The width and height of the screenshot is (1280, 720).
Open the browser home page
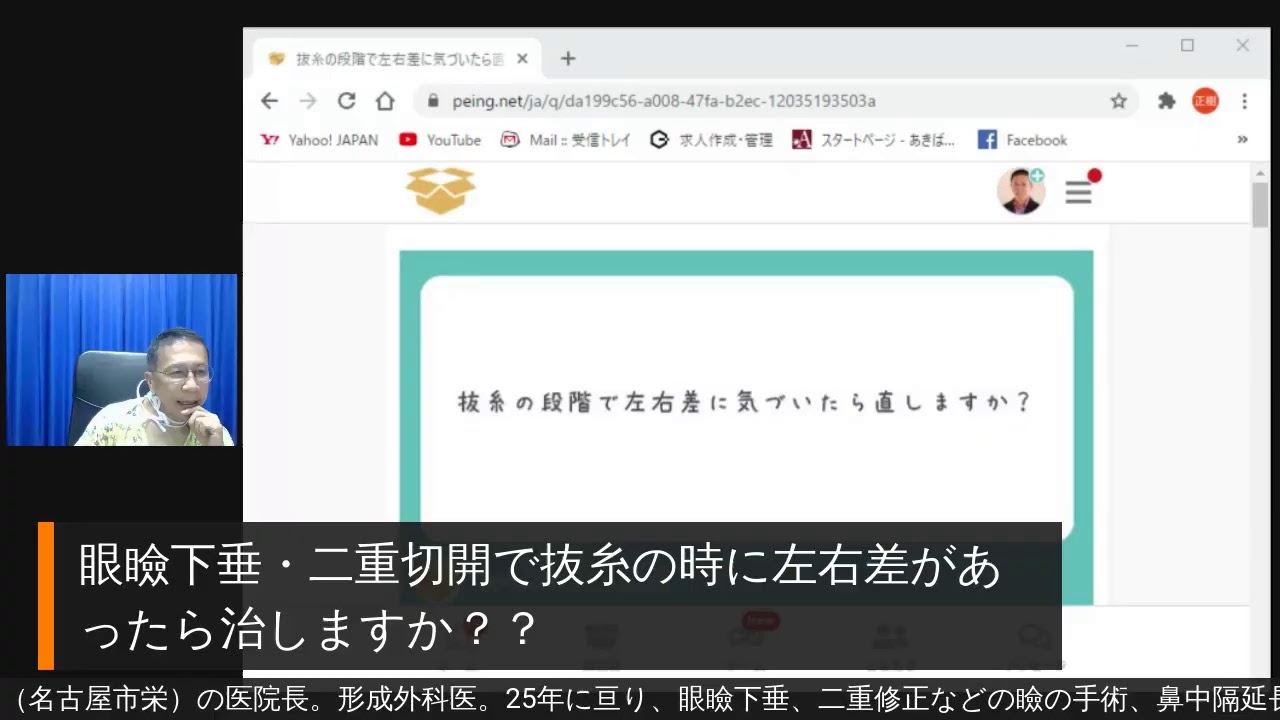point(385,101)
